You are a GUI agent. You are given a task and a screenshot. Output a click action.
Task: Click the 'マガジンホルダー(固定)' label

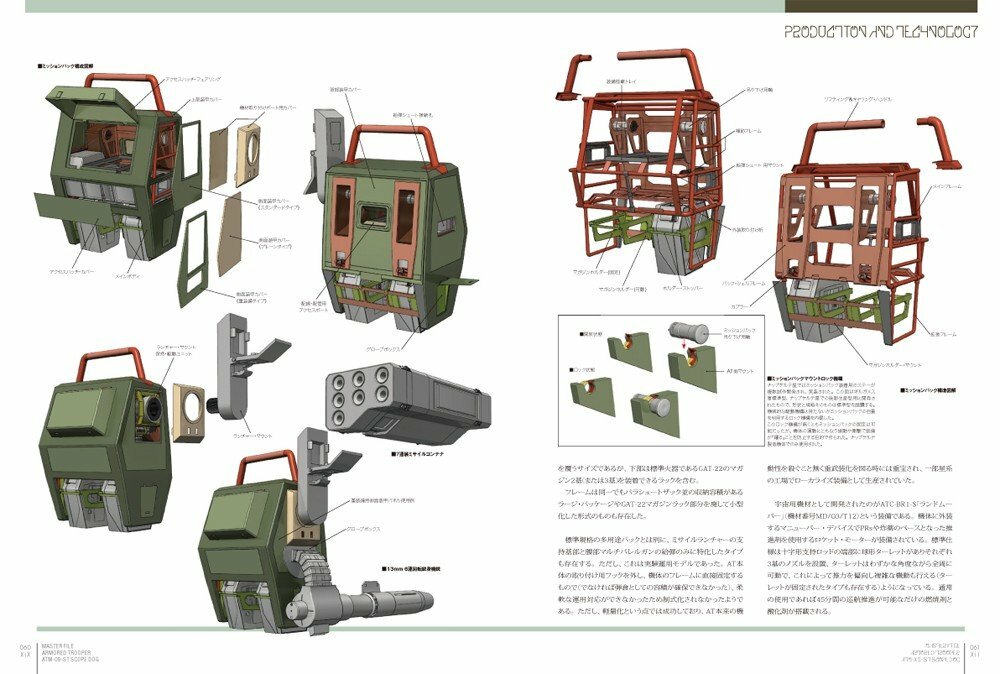pyautogui.click(x=596, y=272)
